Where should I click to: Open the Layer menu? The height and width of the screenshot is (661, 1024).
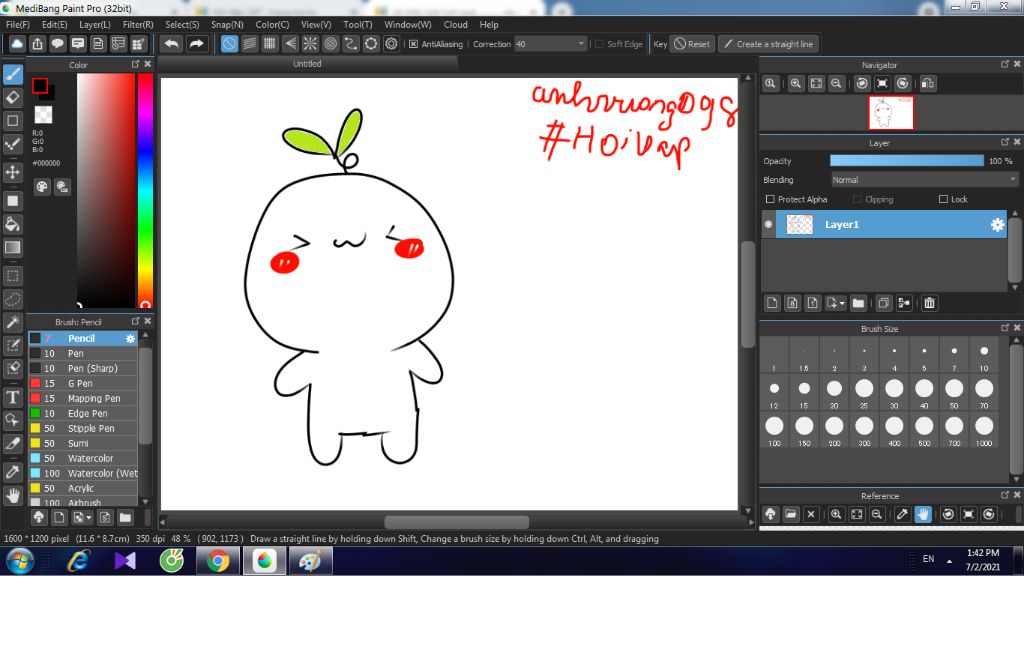[x=95, y=24]
